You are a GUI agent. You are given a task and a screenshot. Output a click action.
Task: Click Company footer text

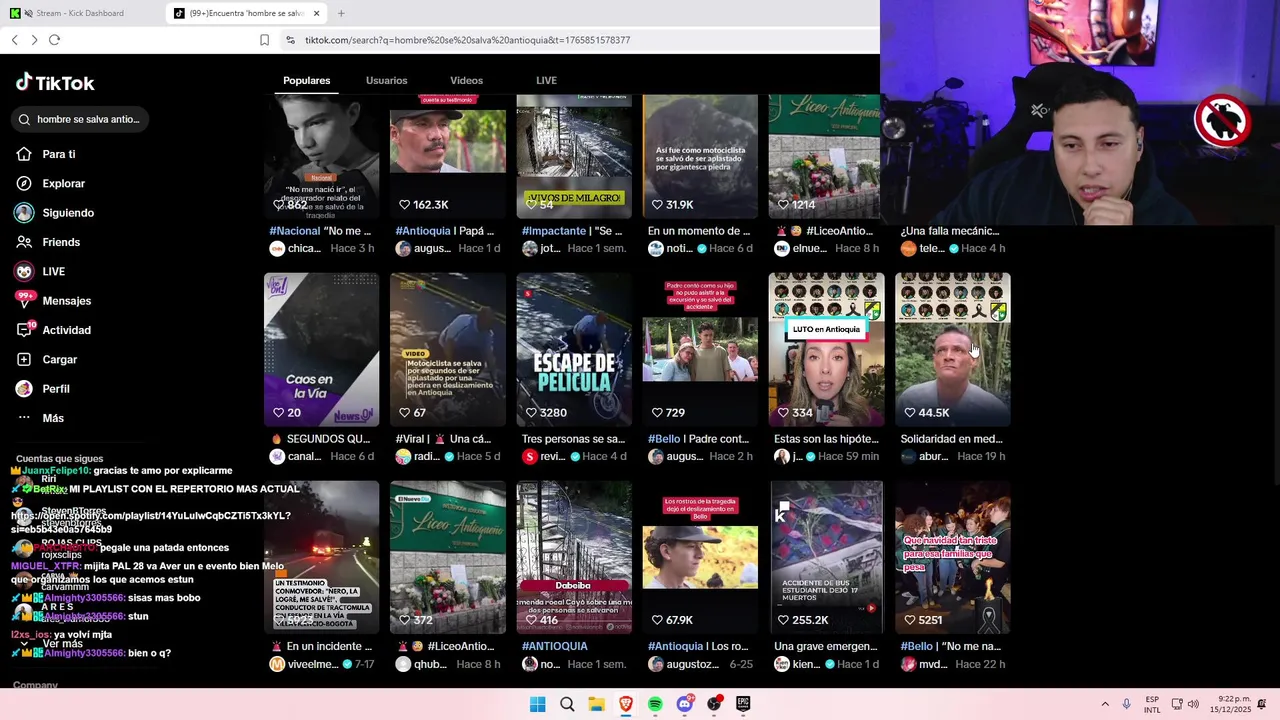pyautogui.click(x=35, y=685)
